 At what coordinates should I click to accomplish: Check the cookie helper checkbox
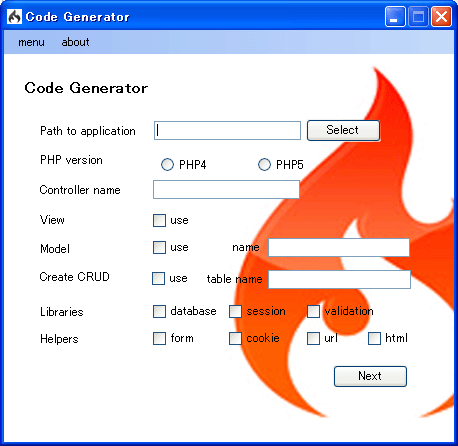(235, 338)
